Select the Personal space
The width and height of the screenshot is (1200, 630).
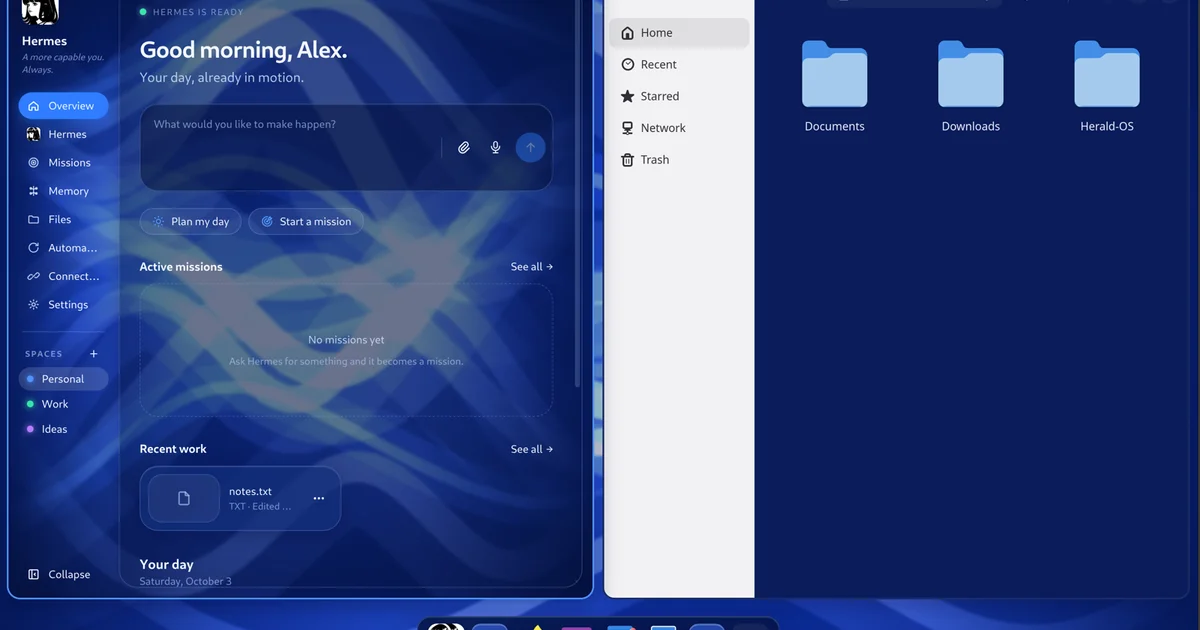tap(63, 379)
